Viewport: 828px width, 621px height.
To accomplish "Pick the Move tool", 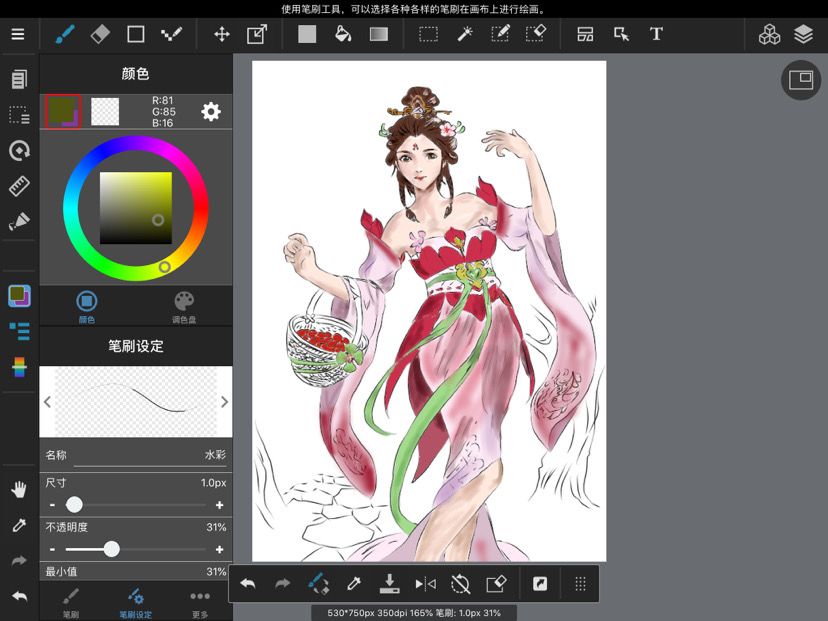I will tap(222, 34).
